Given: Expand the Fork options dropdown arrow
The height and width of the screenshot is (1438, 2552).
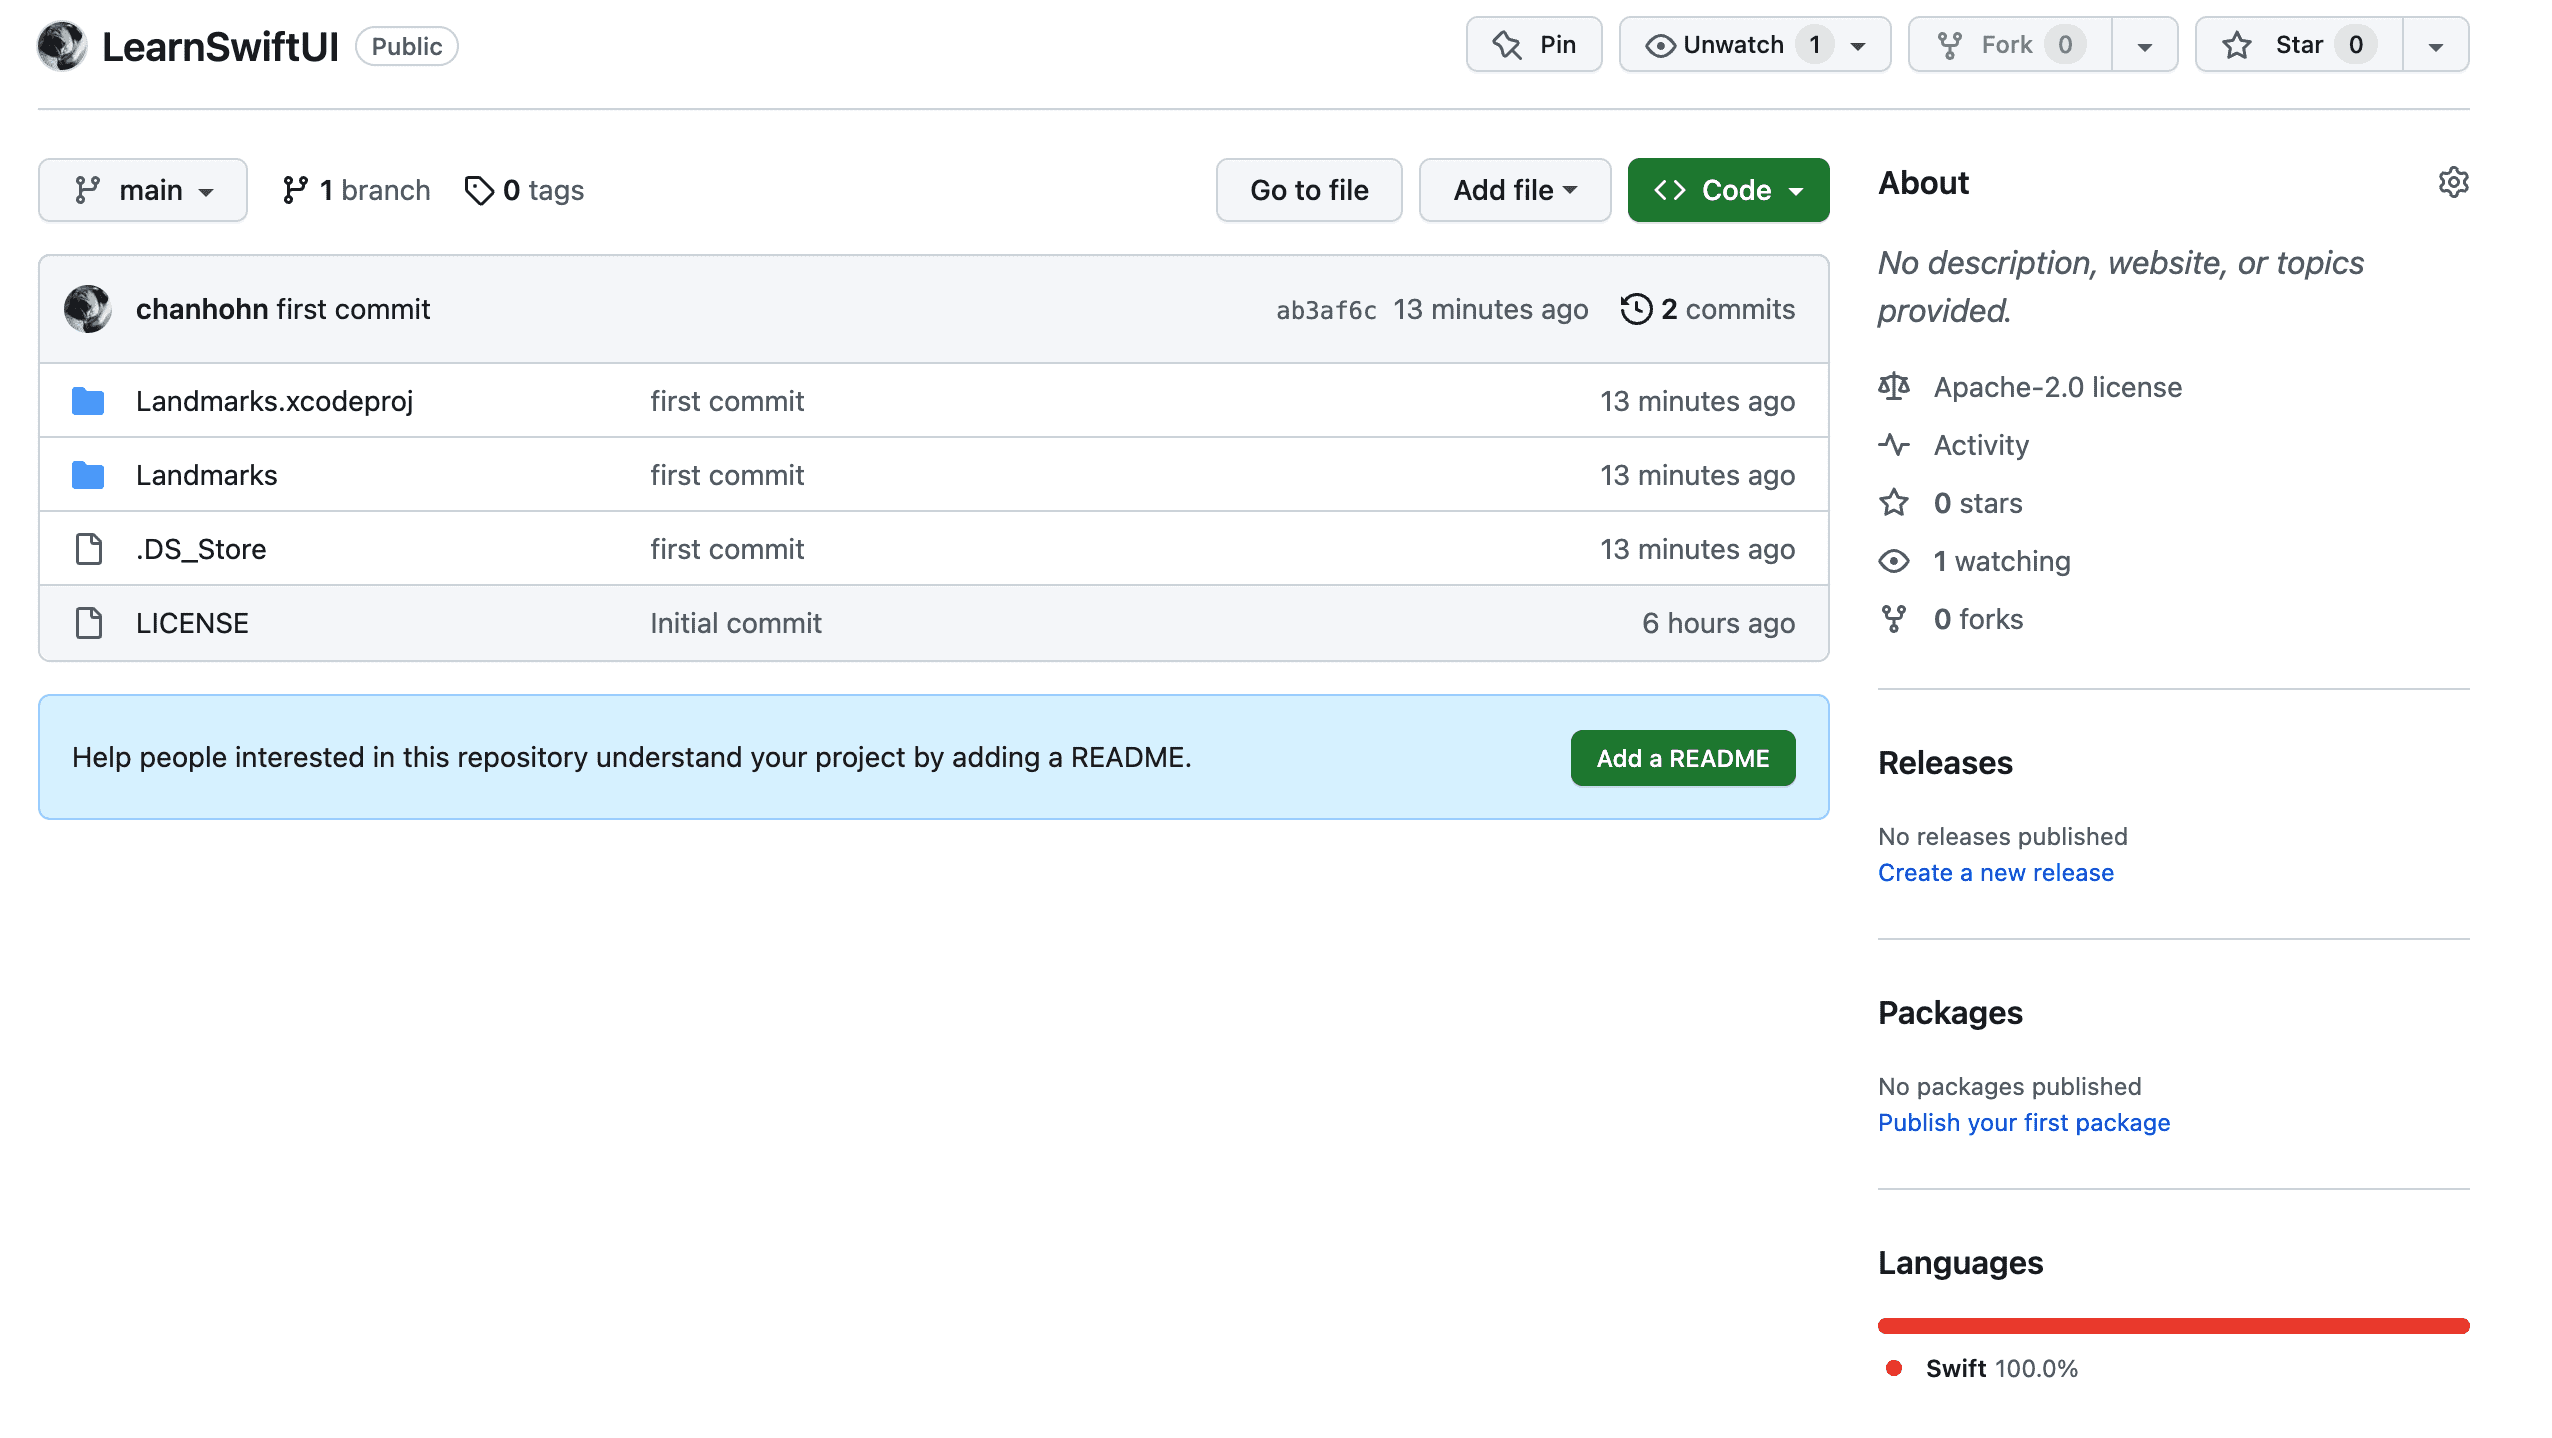Looking at the screenshot, I should 2145,46.
